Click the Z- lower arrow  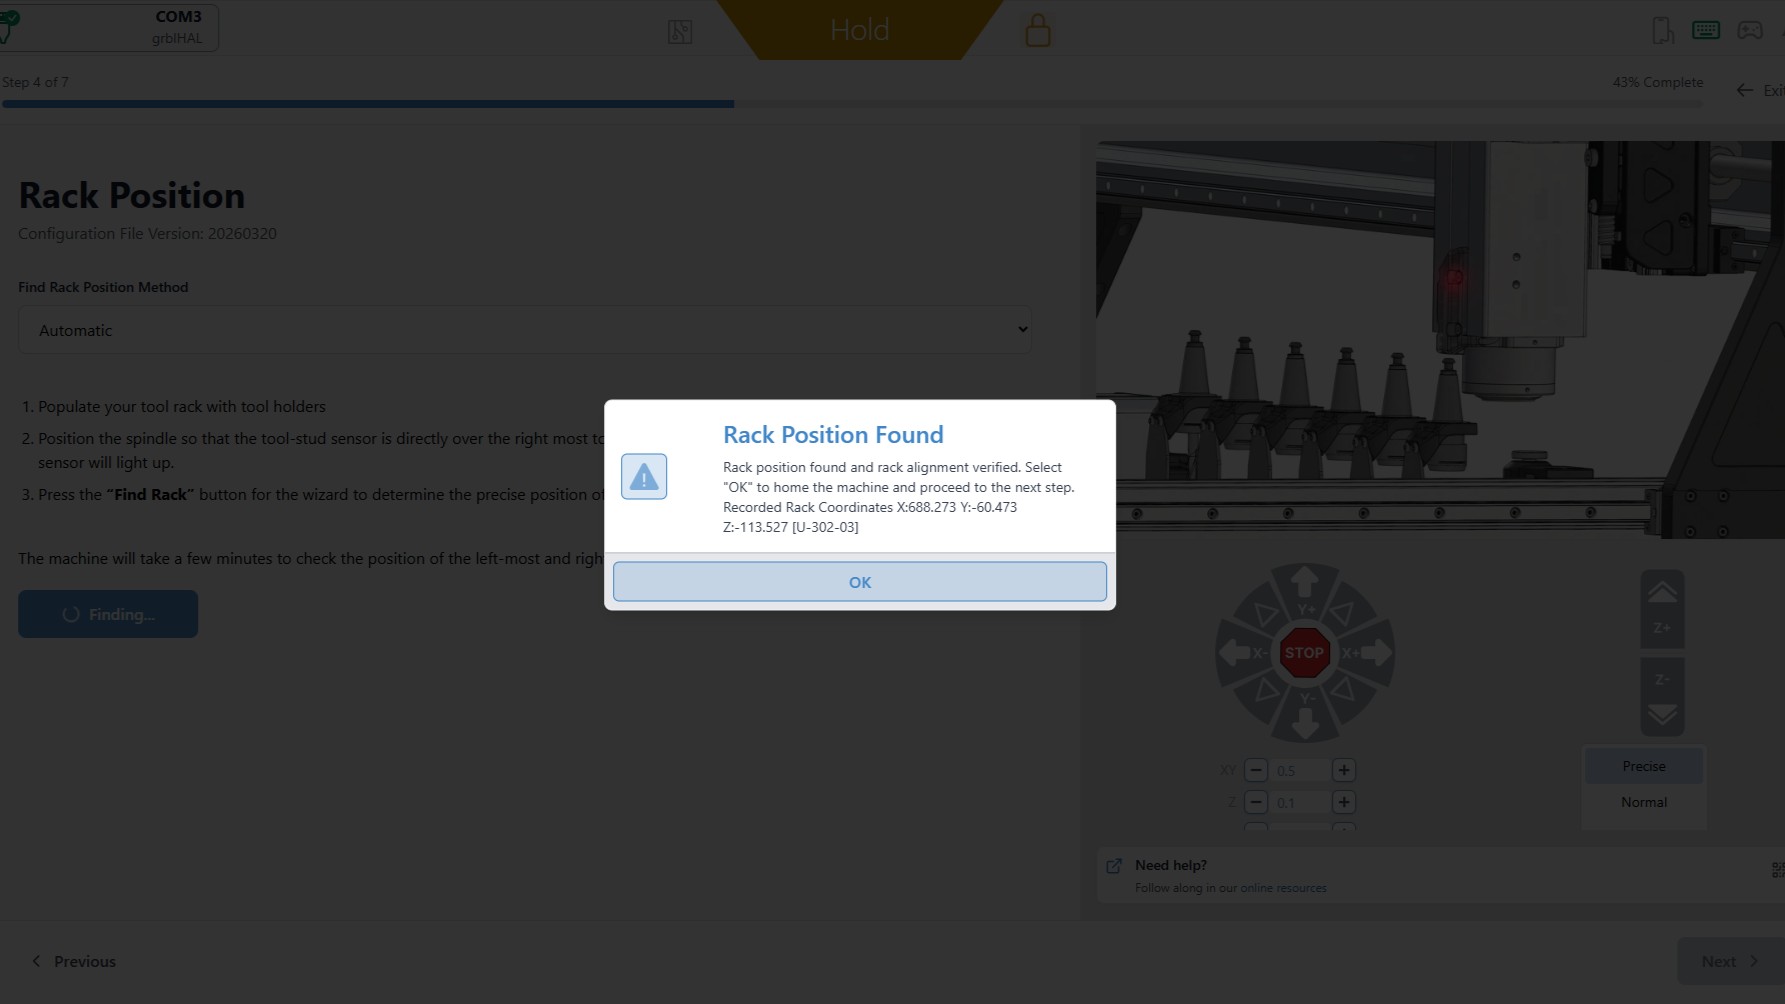point(1662,698)
